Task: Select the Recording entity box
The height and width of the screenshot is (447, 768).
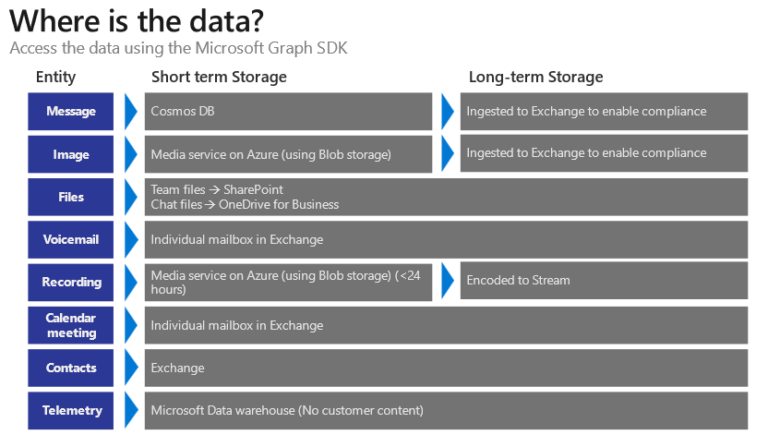Action: [71, 282]
